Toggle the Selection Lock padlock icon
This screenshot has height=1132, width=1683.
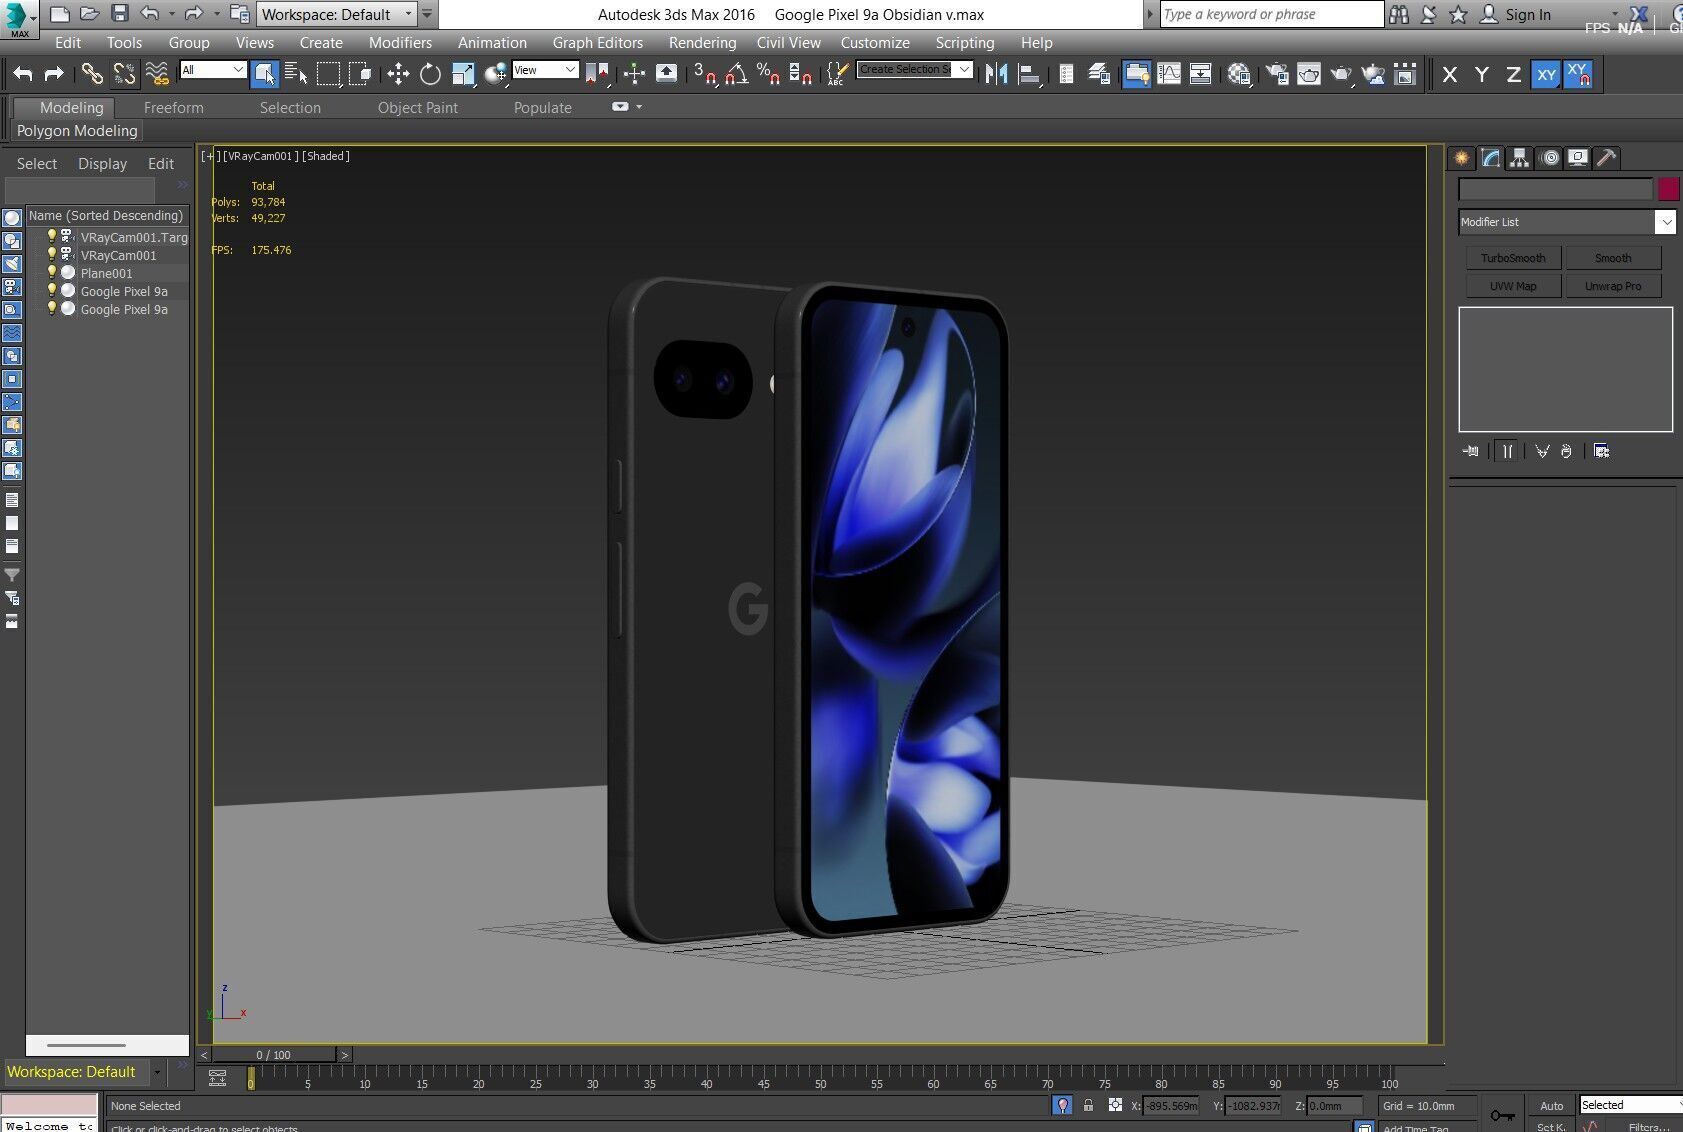point(1089,1105)
